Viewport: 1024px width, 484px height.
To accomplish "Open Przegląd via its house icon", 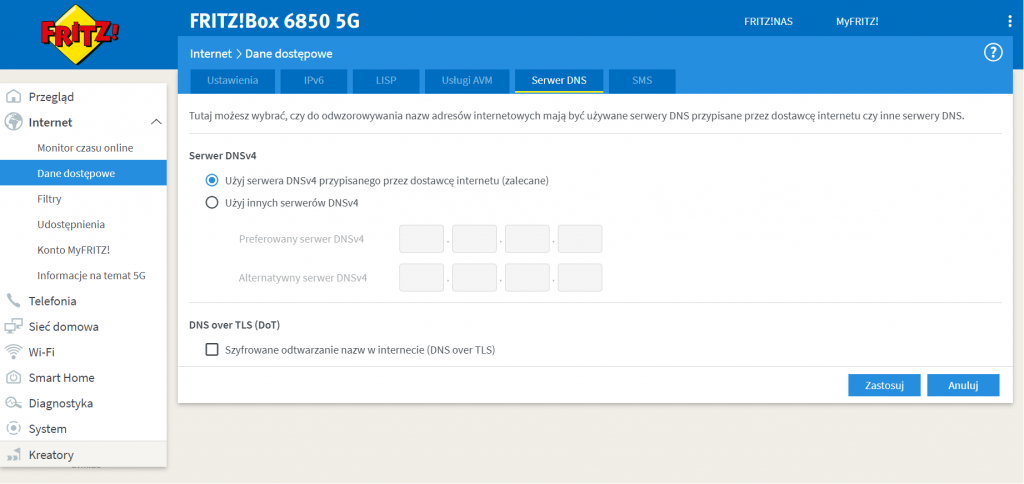I will (14, 97).
